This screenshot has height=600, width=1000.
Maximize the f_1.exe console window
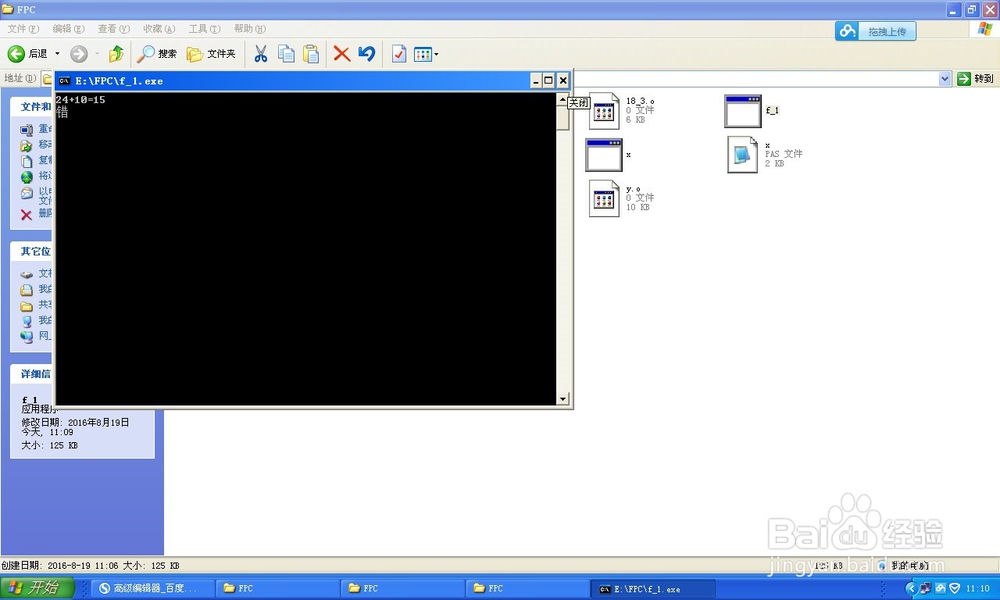coord(548,80)
